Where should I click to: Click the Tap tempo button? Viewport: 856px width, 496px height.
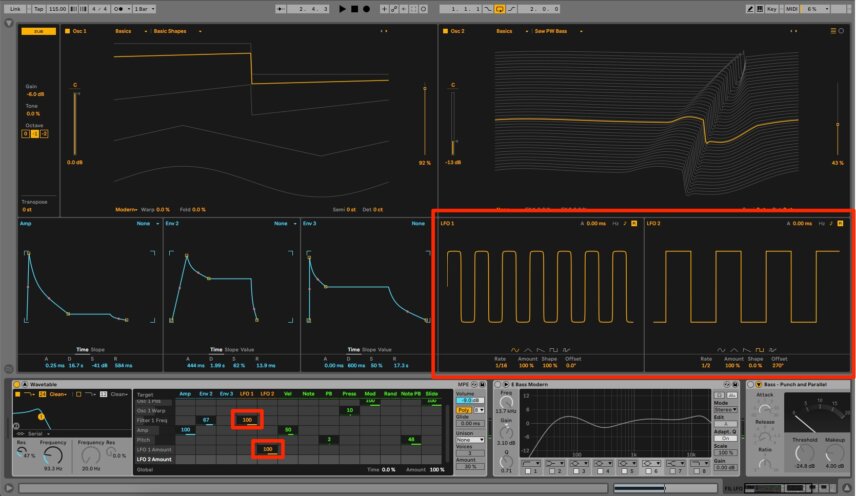click(x=38, y=9)
